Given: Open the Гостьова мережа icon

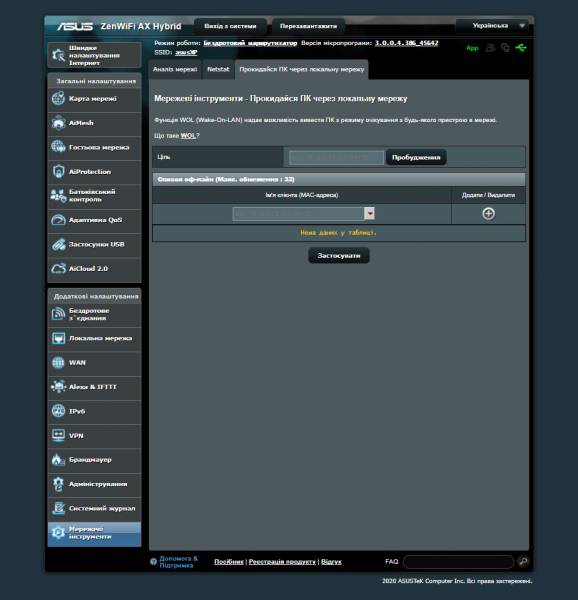Looking at the screenshot, I should click(x=58, y=147).
